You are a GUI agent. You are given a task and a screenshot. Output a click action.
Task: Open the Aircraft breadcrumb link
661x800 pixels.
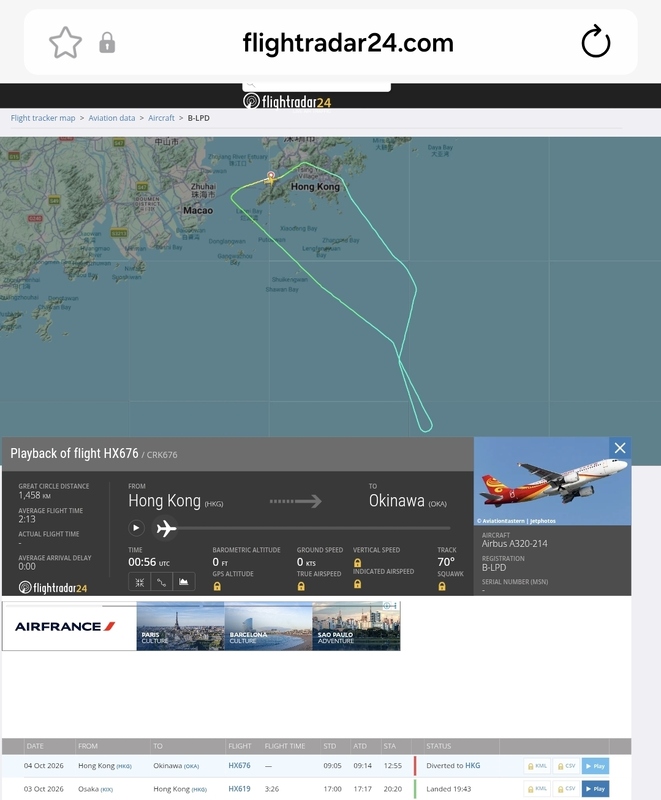click(161, 118)
